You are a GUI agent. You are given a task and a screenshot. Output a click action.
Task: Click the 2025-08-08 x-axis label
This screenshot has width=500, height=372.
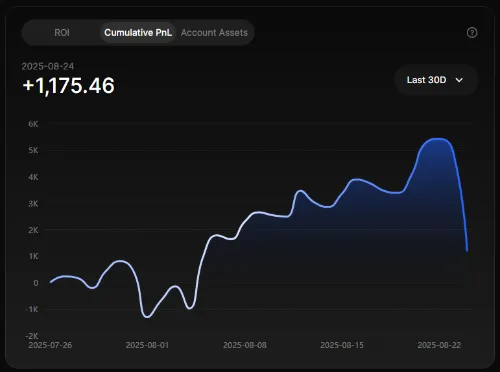(x=245, y=345)
